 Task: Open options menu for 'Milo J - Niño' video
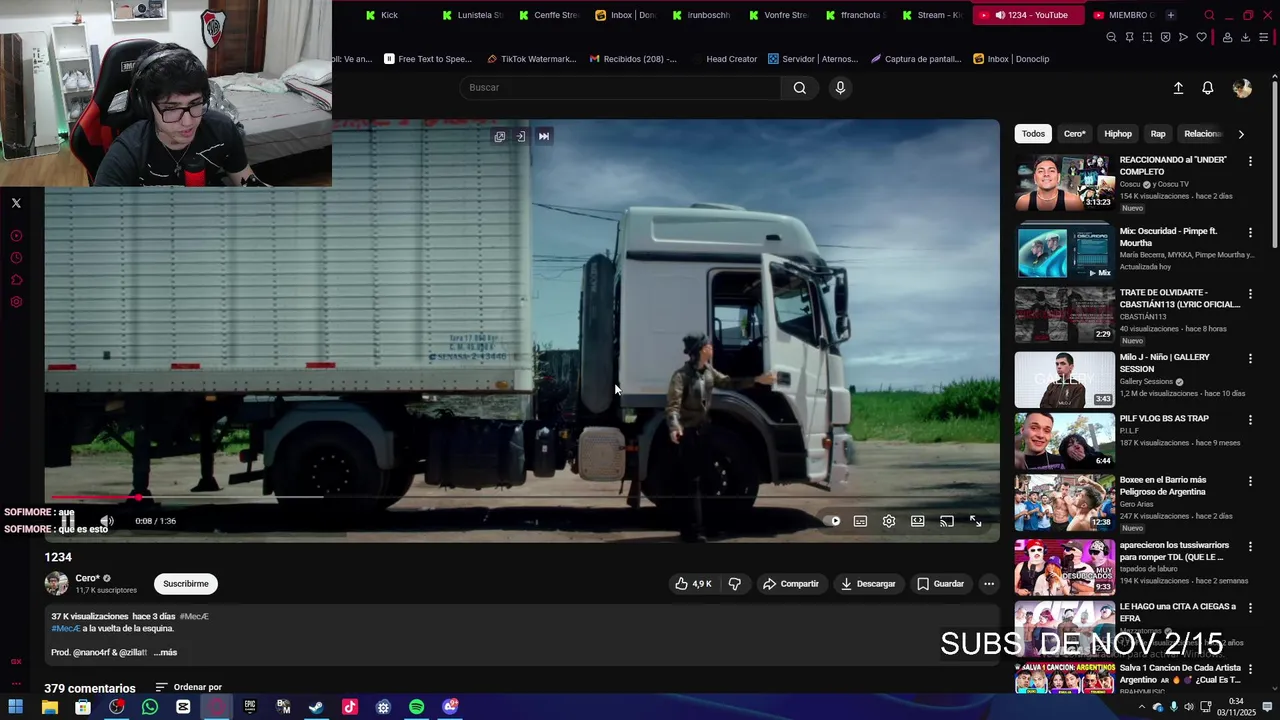1250,358
